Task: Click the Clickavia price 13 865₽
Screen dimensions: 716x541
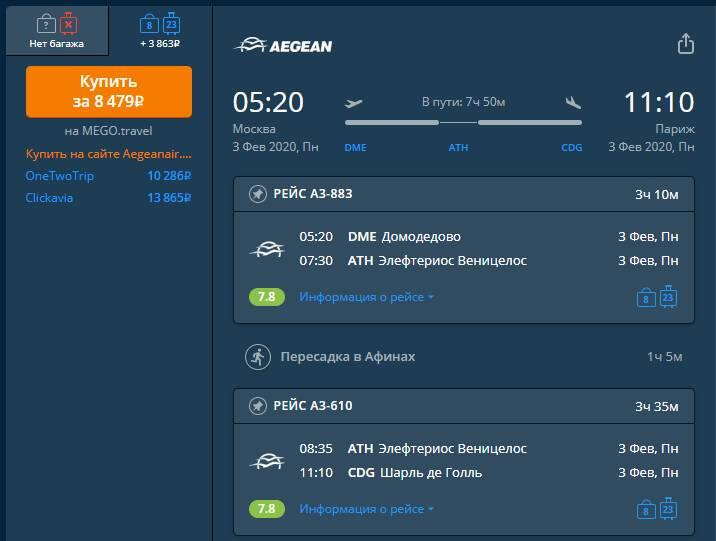Action: click(169, 198)
